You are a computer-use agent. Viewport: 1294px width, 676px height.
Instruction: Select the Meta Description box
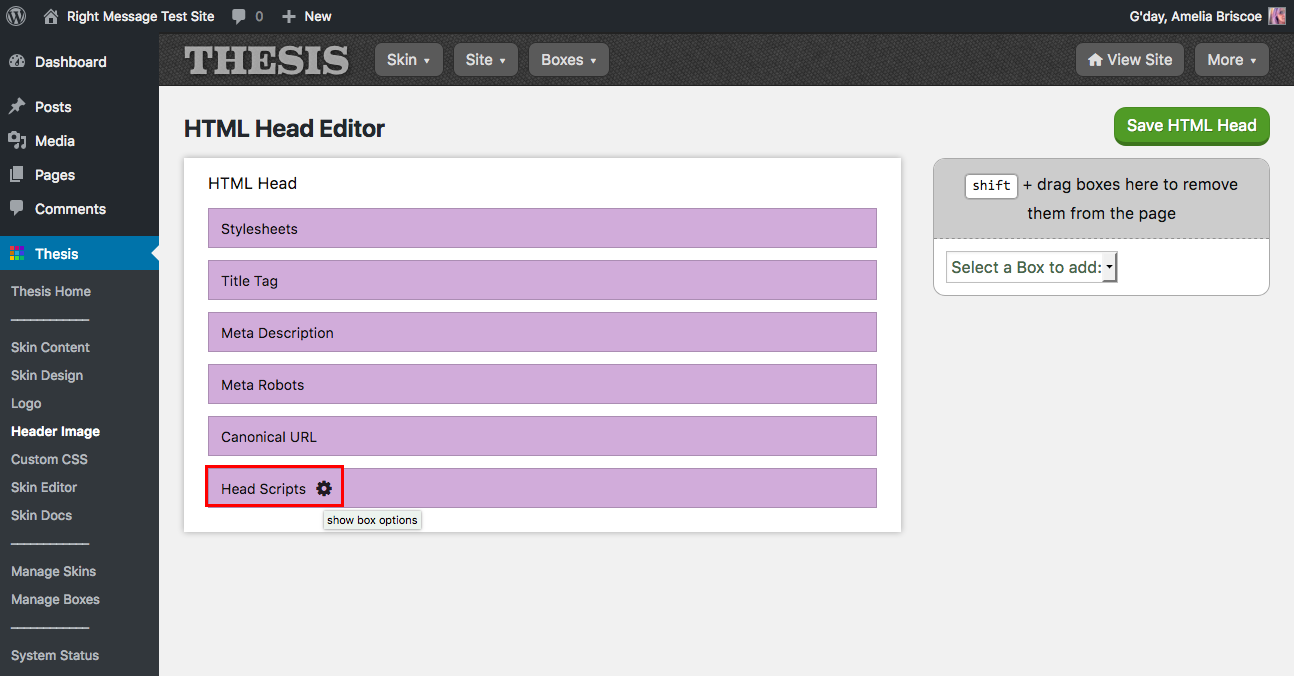pyautogui.click(x=542, y=332)
